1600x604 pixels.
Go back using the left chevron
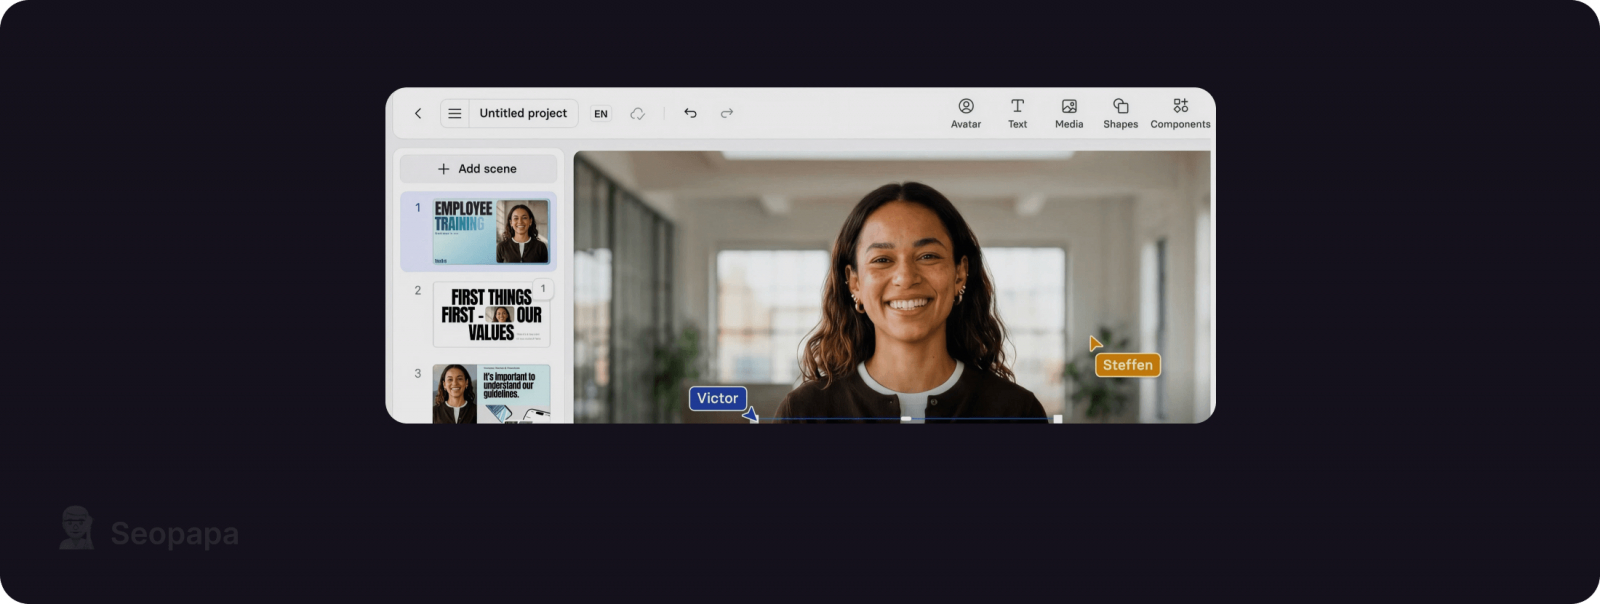418,114
